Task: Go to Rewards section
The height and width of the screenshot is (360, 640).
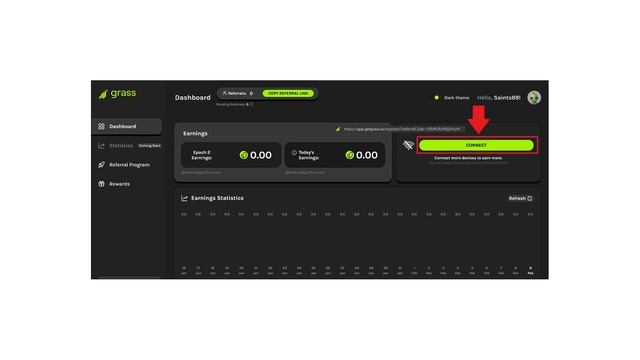Action: (x=119, y=184)
